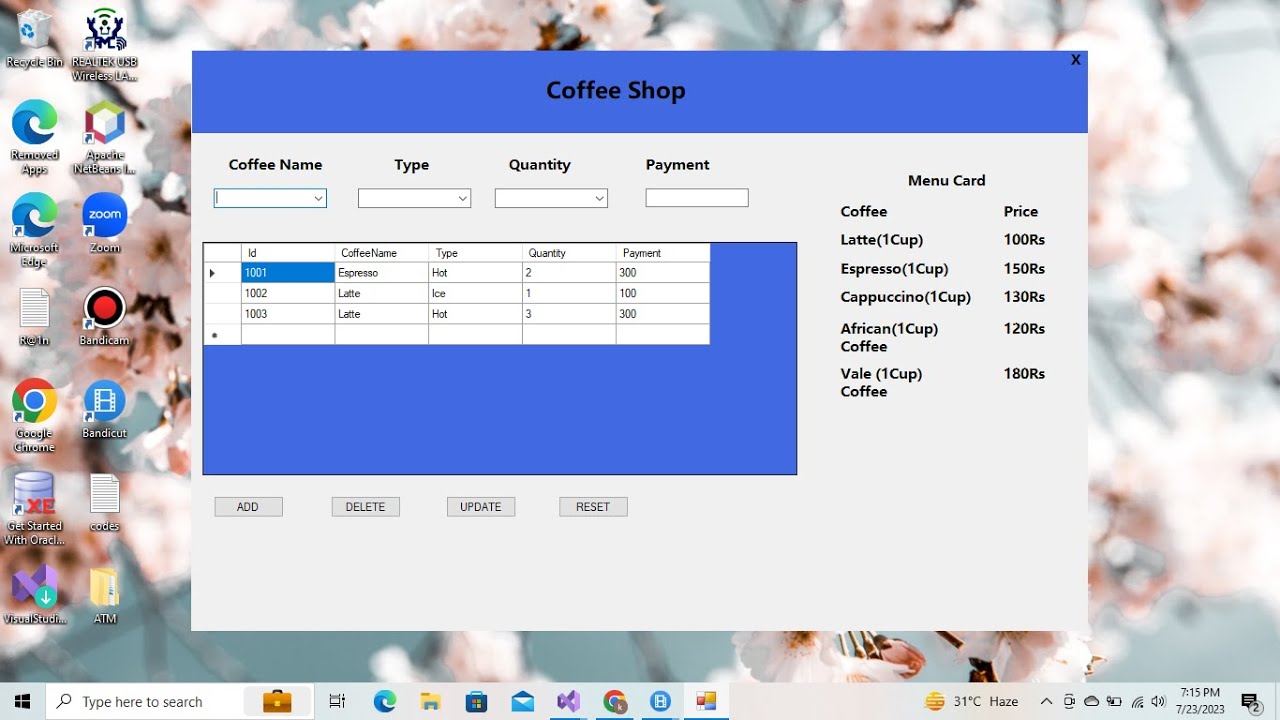Click Cappuccino(1Cup) in Menu Card
The height and width of the screenshot is (720, 1280).
point(906,297)
